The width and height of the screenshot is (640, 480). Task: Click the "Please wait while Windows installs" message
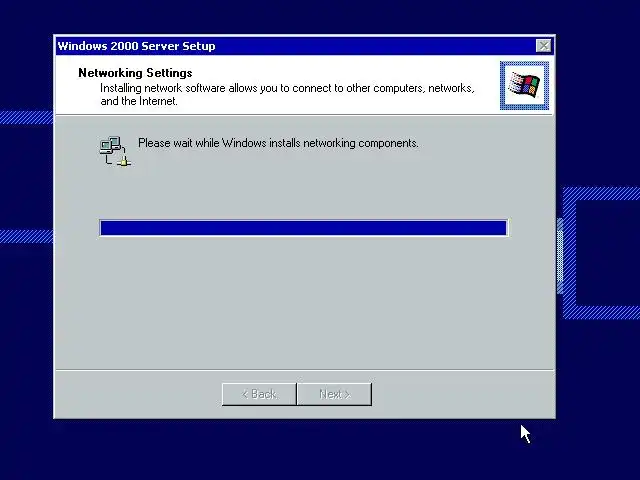point(278,143)
